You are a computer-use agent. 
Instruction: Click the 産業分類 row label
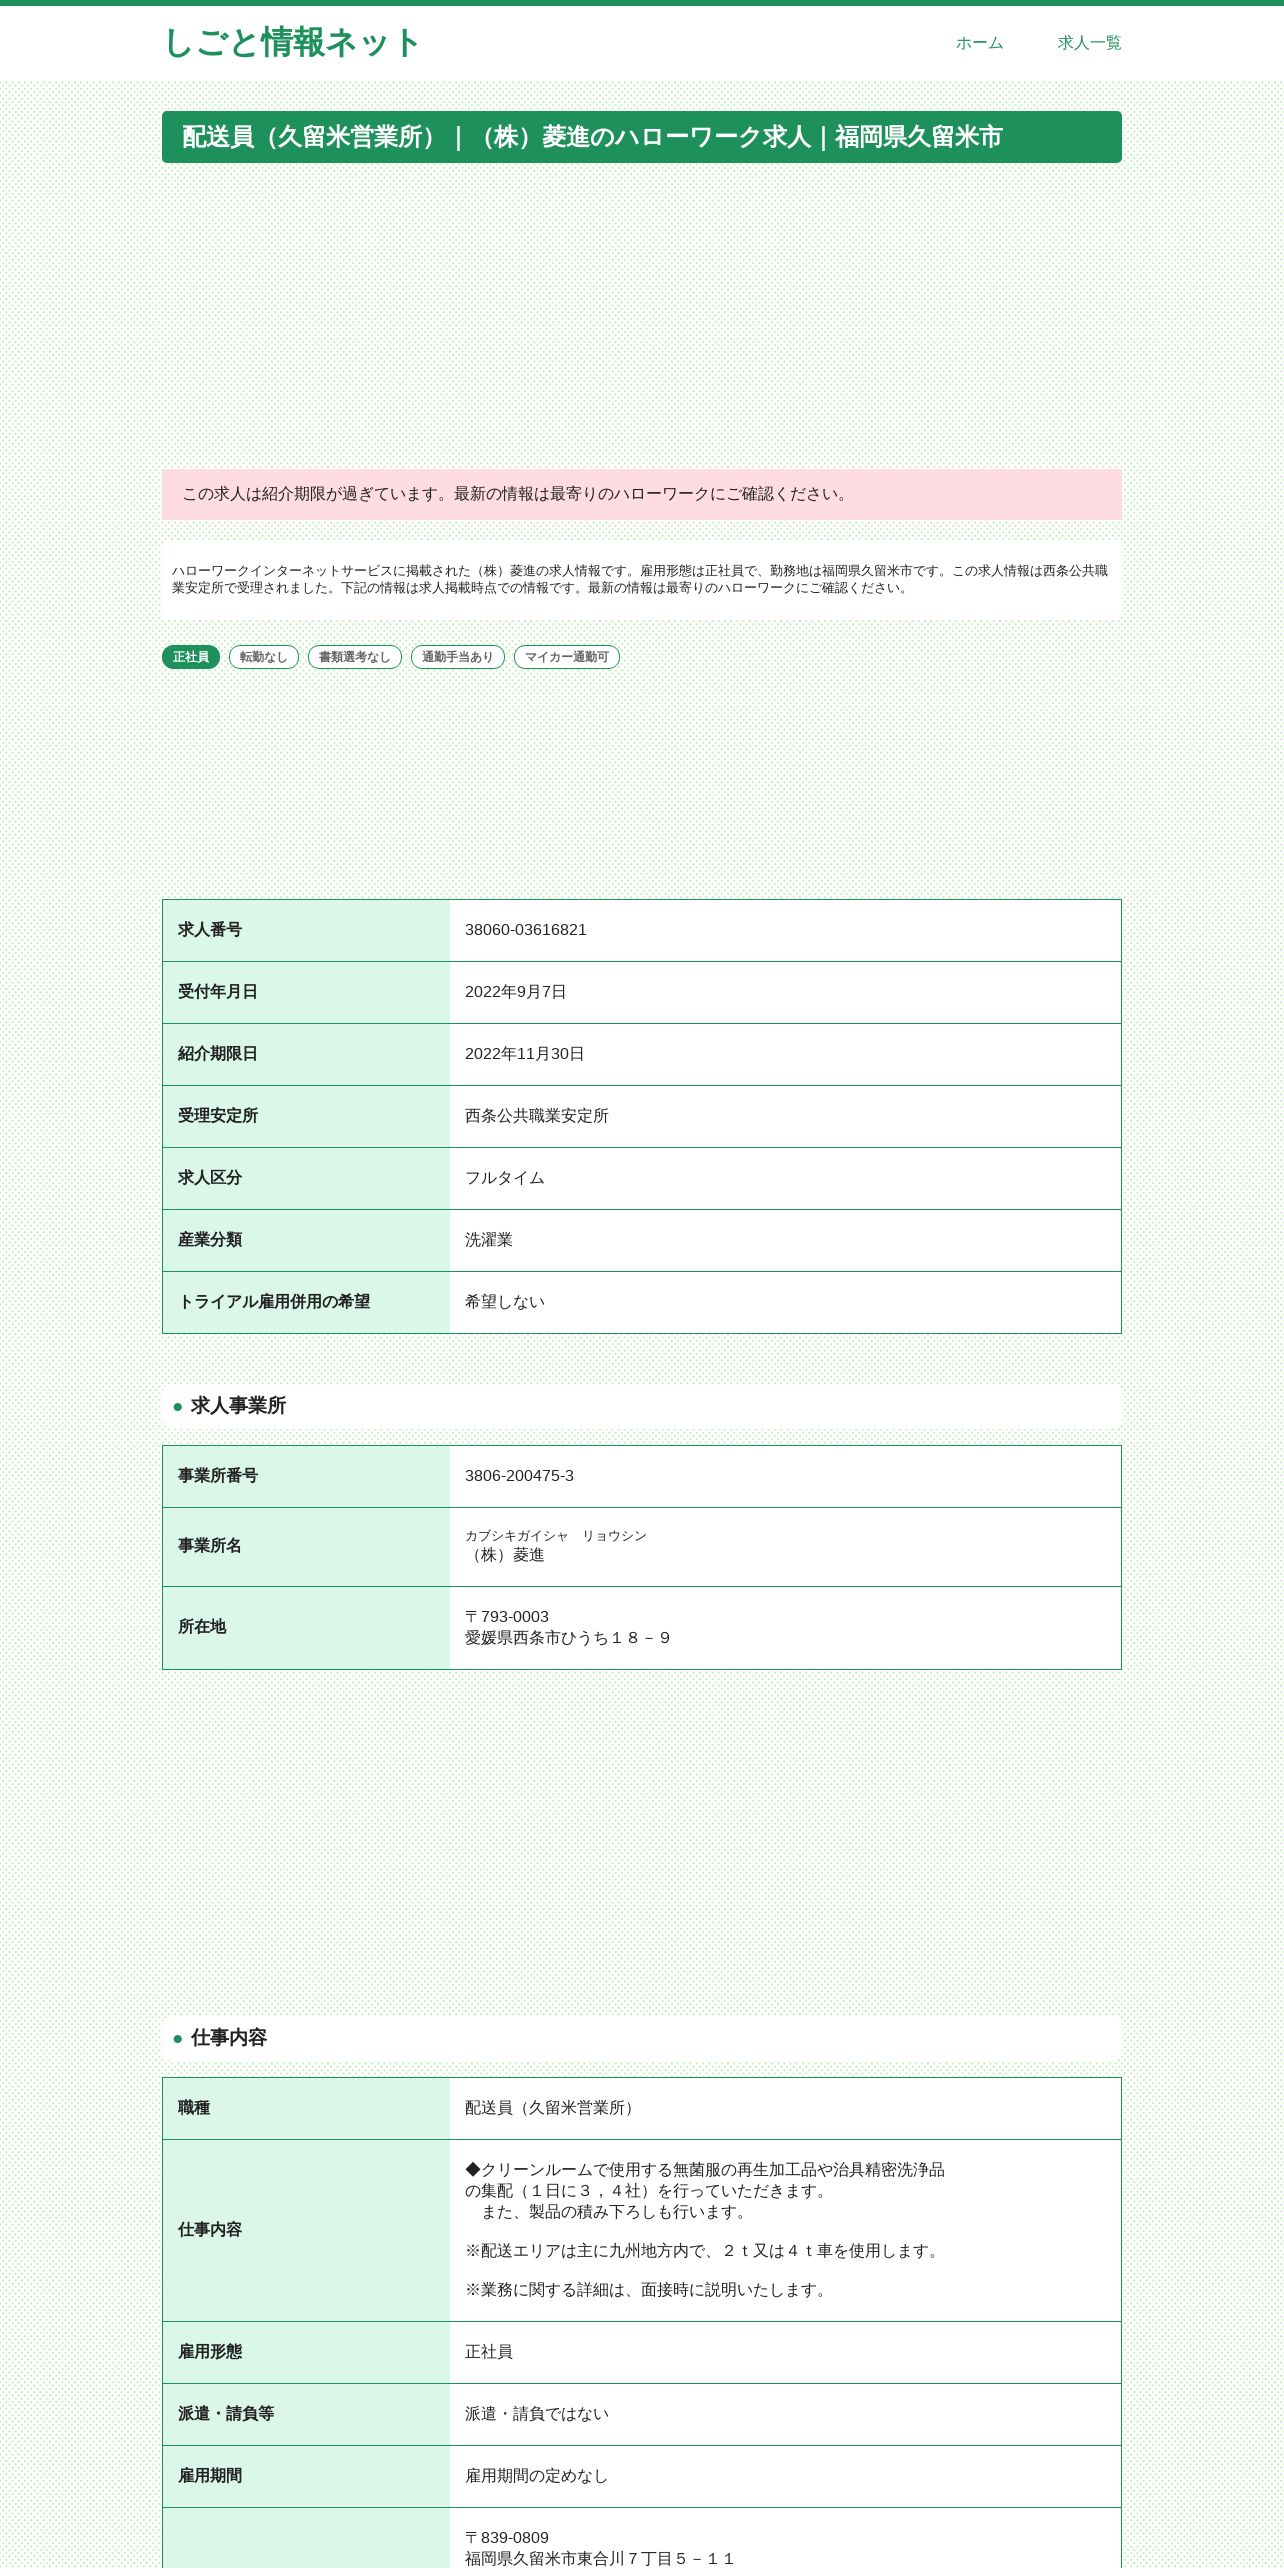pyautogui.click(x=210, y=1240)
